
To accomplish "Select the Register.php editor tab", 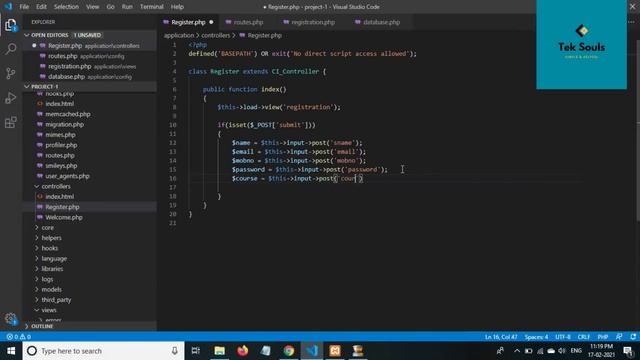I will 188,22.
